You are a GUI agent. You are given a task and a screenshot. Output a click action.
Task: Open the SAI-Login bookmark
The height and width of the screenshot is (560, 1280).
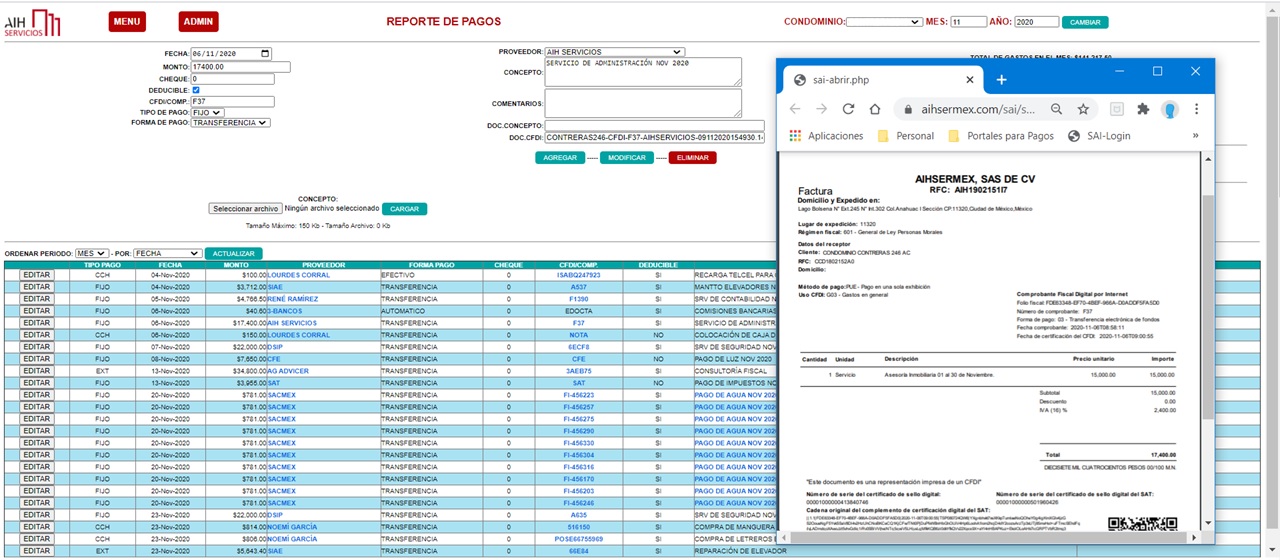click(1099, 136)
